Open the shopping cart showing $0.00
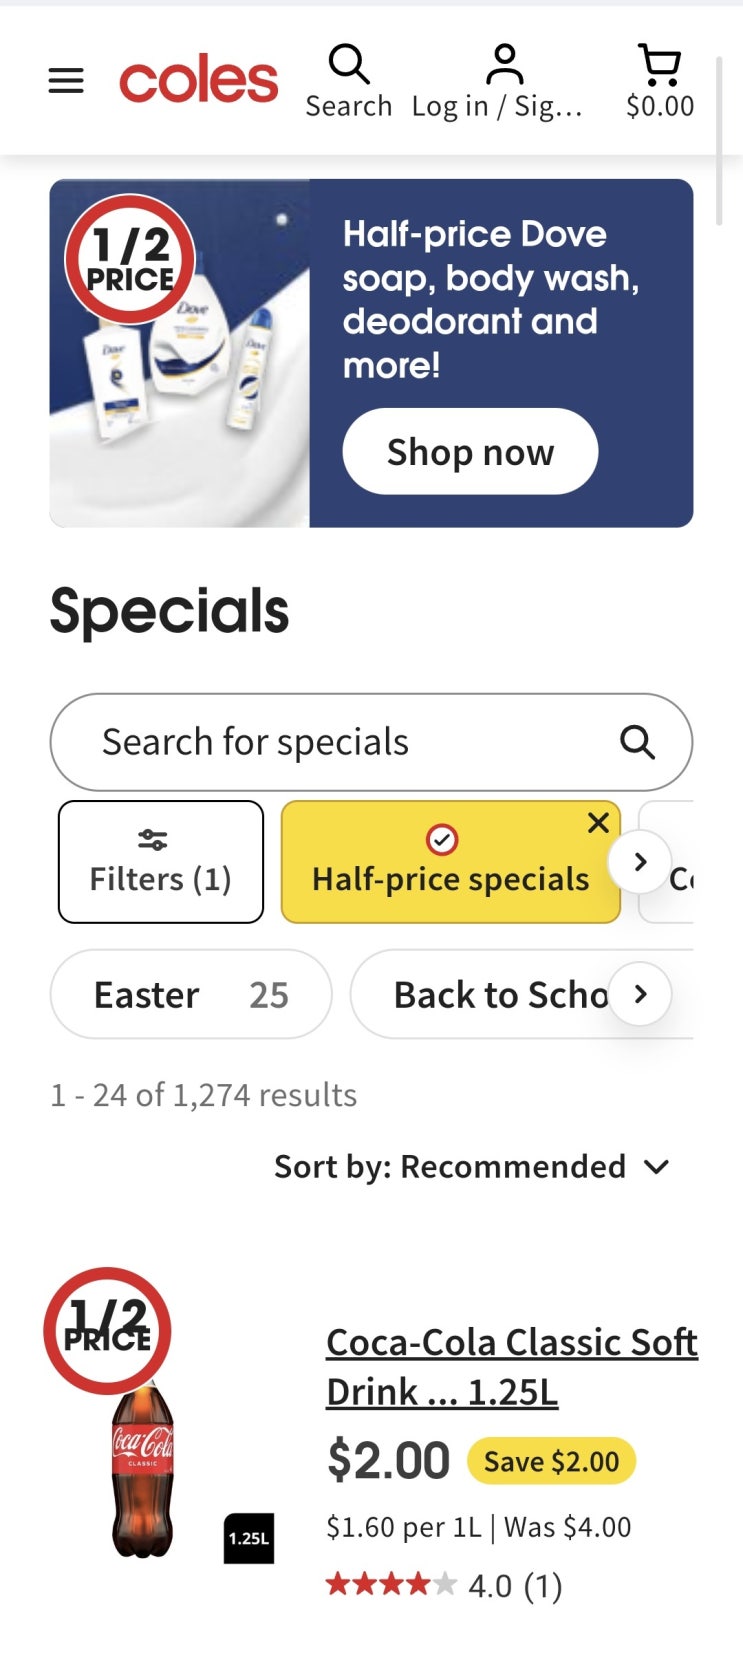The width and height of the screenshot is (743, 1653). (x=659, y=81)
